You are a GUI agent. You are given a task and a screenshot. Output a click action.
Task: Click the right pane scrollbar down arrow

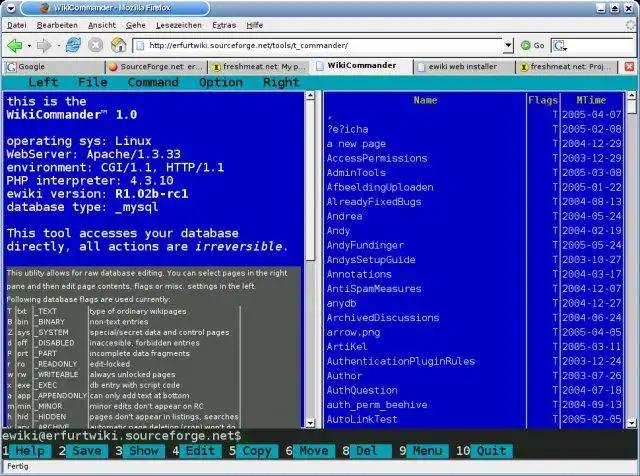coord(631,423)
